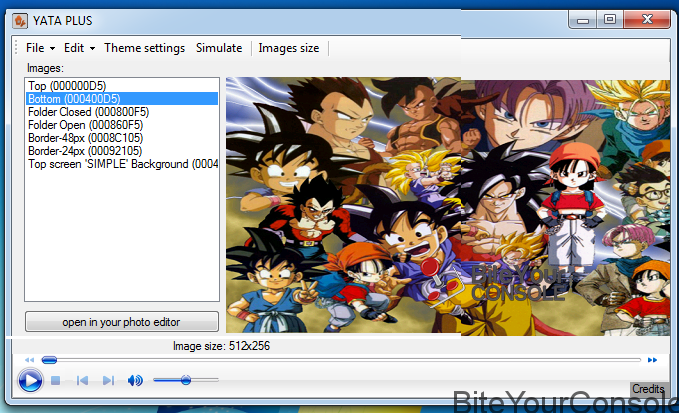Viewport: 679px width, 413px height.
Task: Click the media Play button
Action: 30,381
